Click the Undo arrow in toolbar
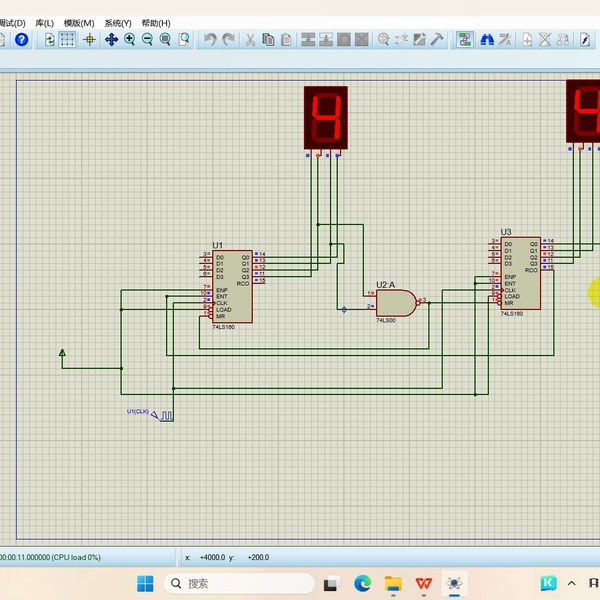The height and width of the screenshot is (600, 600). point(210,40)
